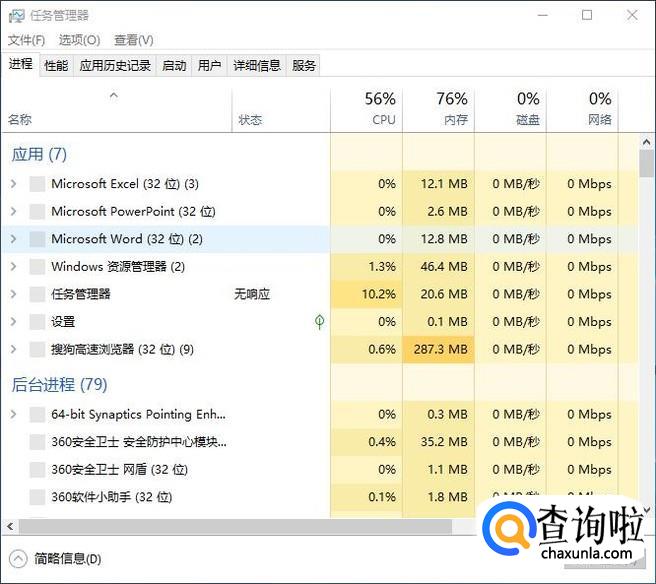This screenshot has width=656, height=584.
Task: Click the 搜狗高速浏览器 process icon
Action: pyautogui.click(x=37, y=350)
